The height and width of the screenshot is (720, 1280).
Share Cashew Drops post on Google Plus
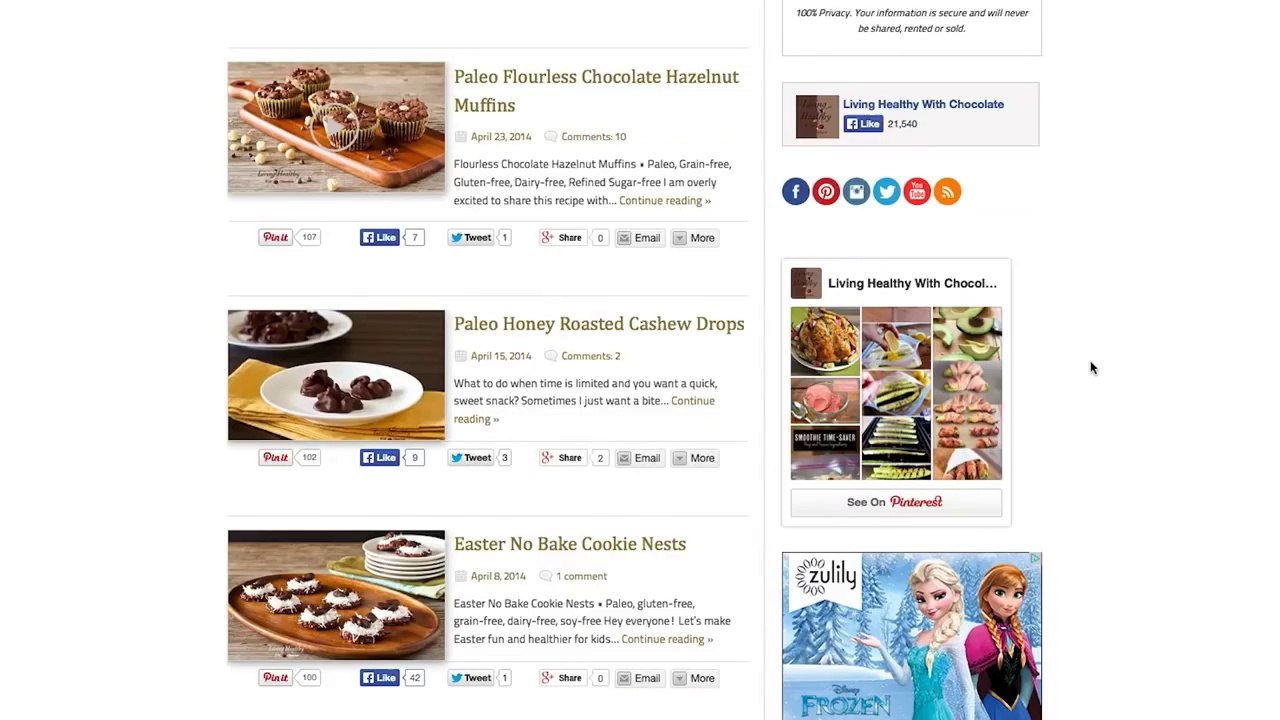pyautogui.click(x=561, y=458)
